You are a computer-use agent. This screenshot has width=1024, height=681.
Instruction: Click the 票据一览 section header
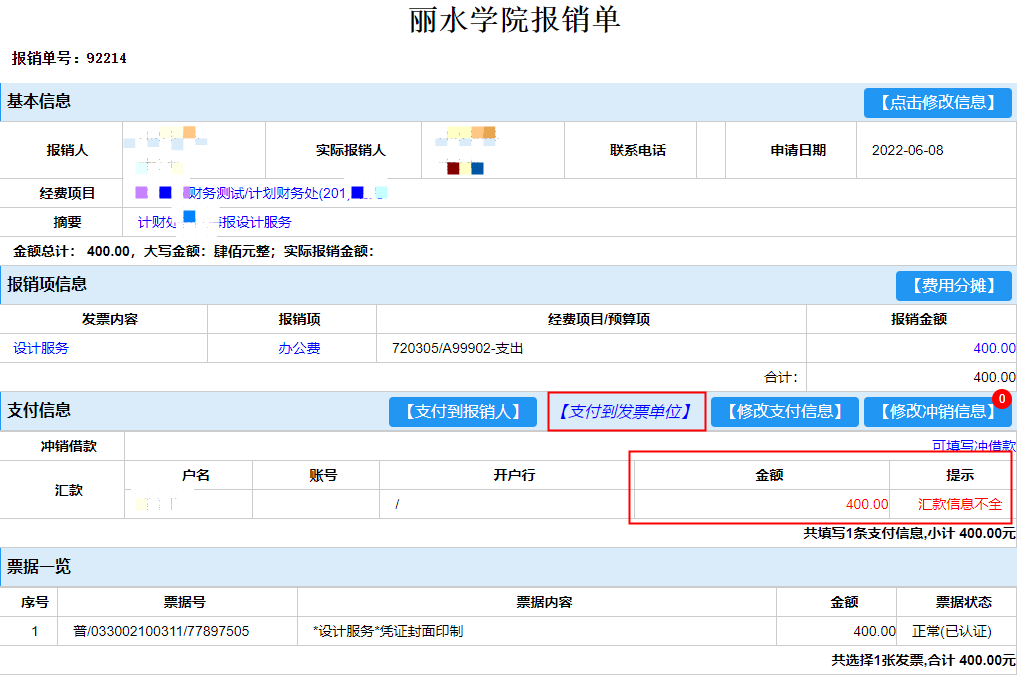[39, 567]
